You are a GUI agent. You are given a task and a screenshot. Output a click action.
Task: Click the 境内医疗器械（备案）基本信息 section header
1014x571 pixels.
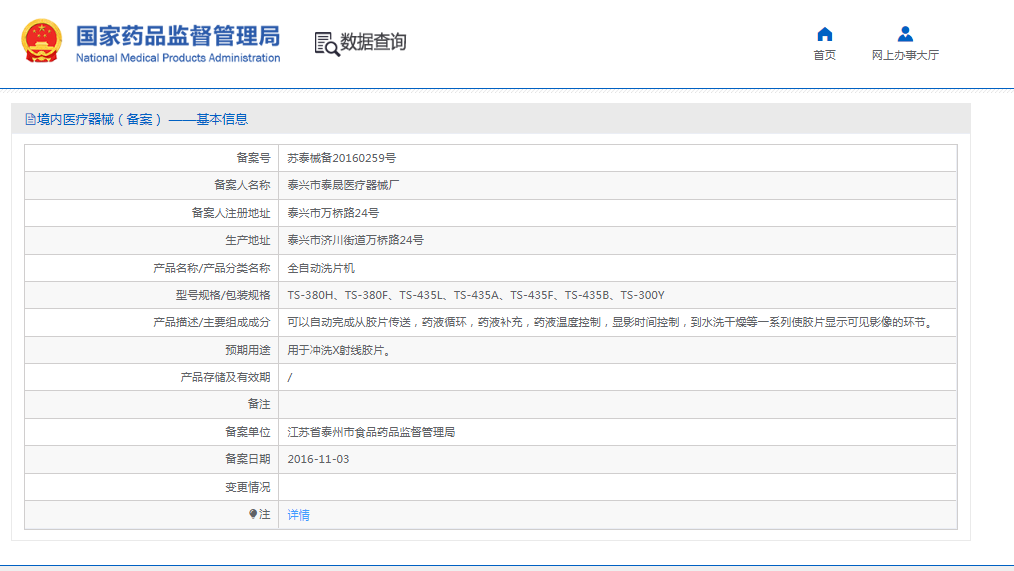[142, 119]
